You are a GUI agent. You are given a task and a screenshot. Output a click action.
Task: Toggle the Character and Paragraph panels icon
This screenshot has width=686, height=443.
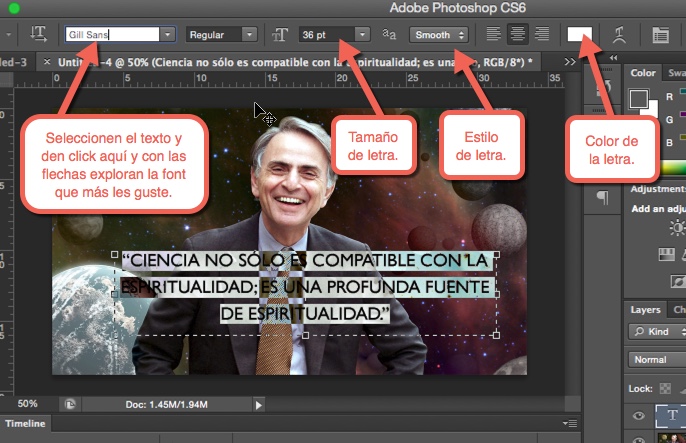click(x=661, y=34)
